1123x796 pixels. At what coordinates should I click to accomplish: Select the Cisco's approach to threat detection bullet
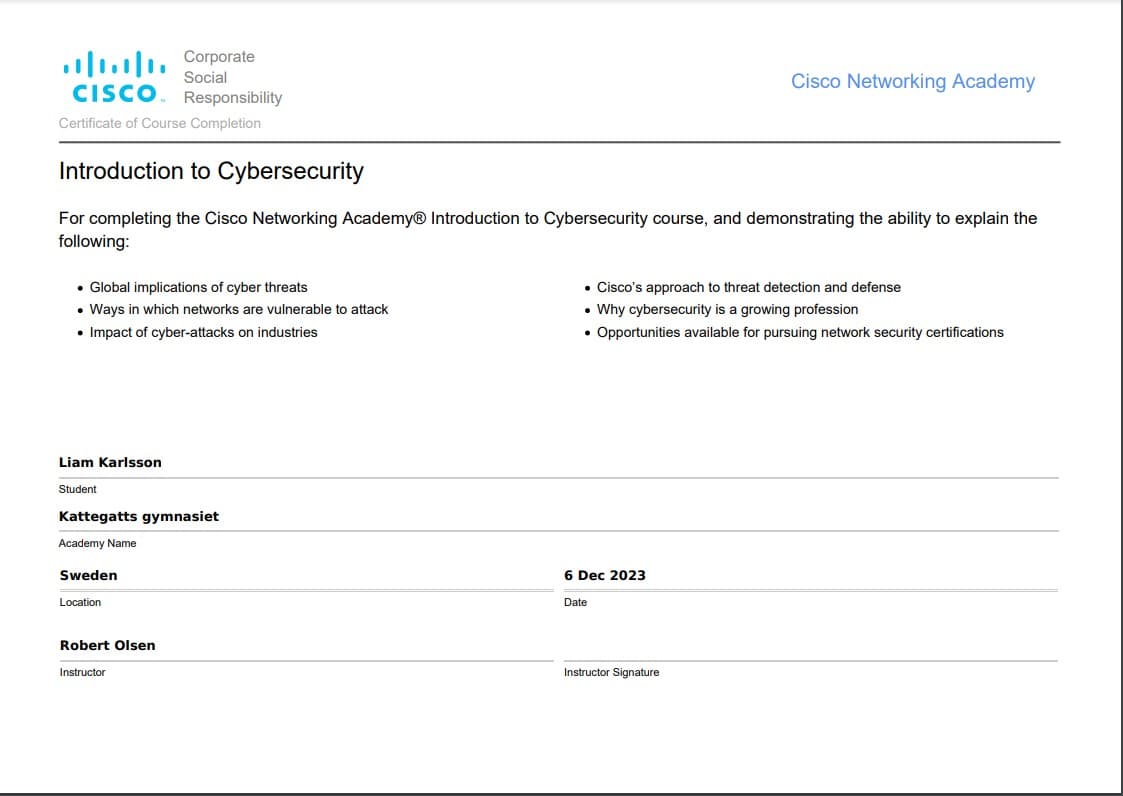pos(747,287)
